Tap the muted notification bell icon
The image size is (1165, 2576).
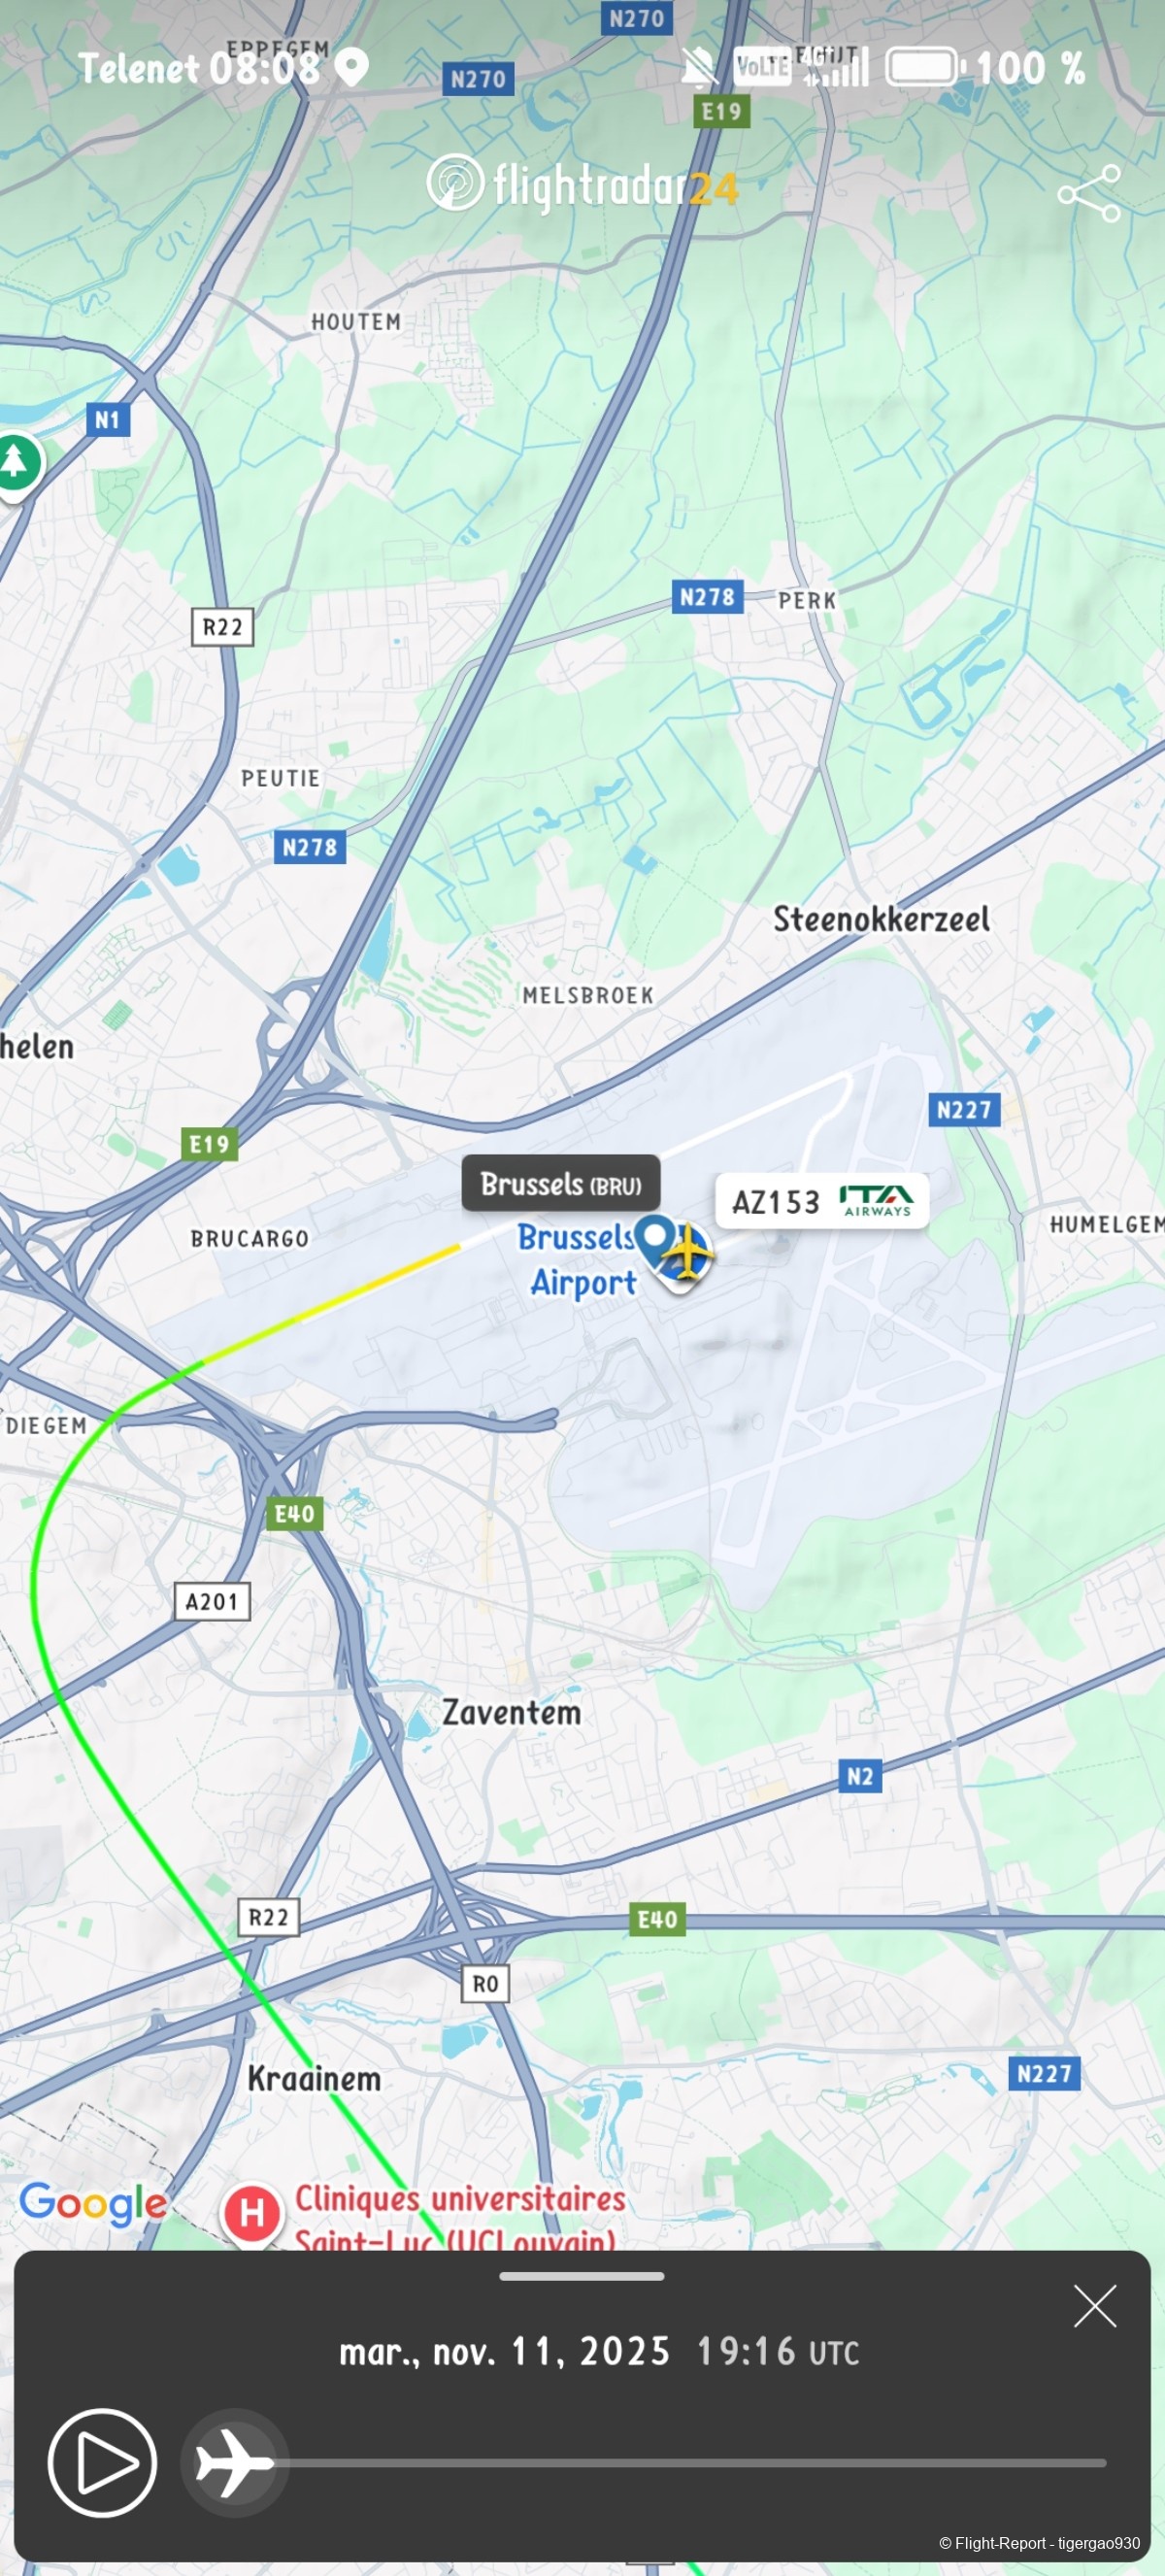(x=699, y=68)
